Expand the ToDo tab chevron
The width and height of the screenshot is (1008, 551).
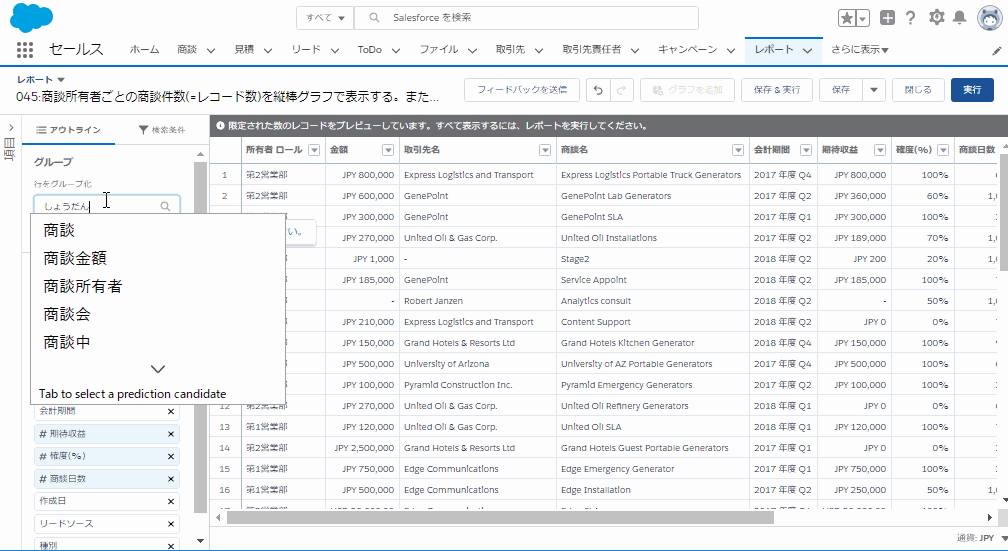pos(395,50)
